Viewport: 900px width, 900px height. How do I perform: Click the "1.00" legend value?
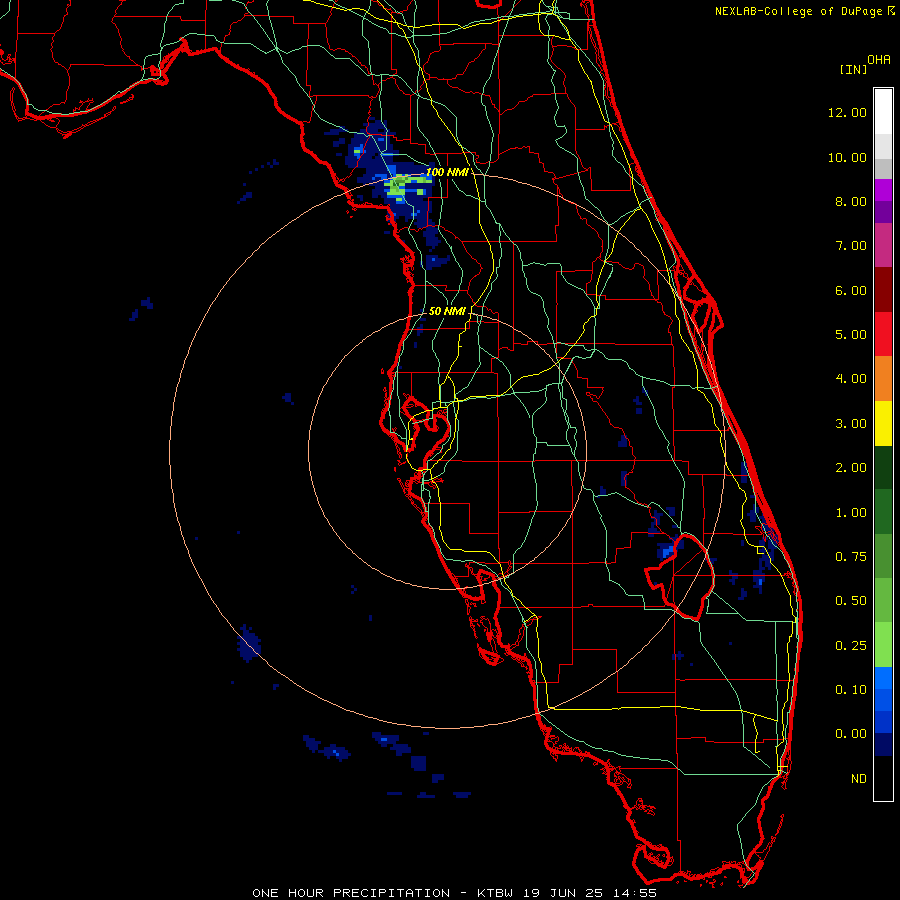click(x=851, y=513)
